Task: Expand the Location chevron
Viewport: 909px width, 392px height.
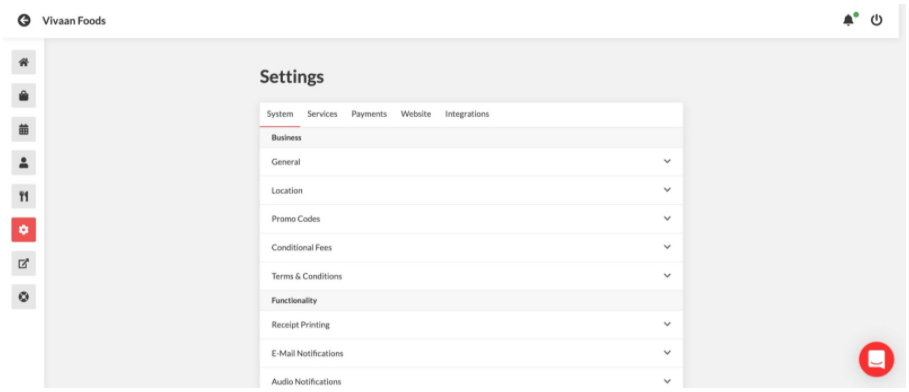Action: tap(667, 190)
